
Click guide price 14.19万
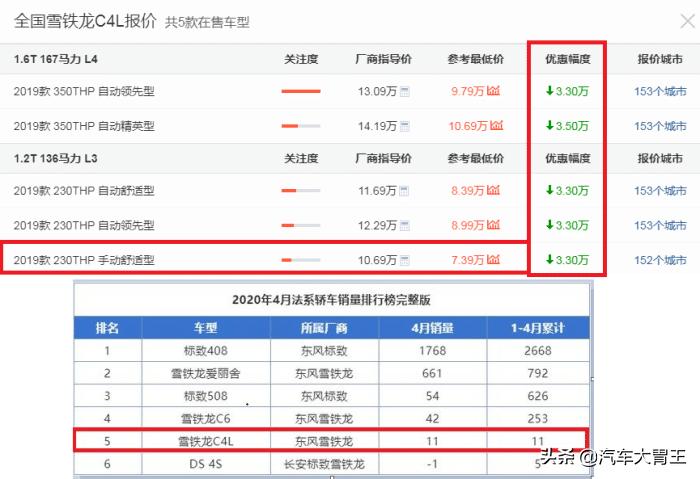(377, 126)
